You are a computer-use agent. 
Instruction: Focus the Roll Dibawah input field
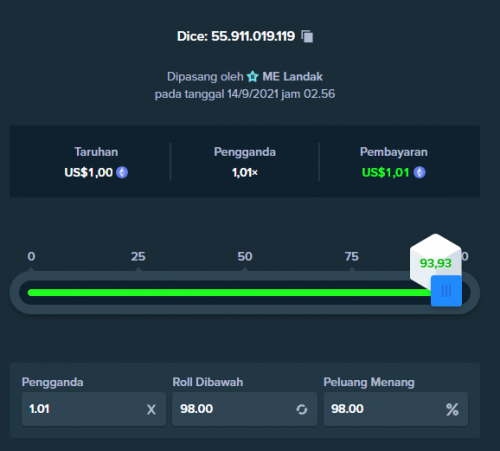click(x=245, y=409)
